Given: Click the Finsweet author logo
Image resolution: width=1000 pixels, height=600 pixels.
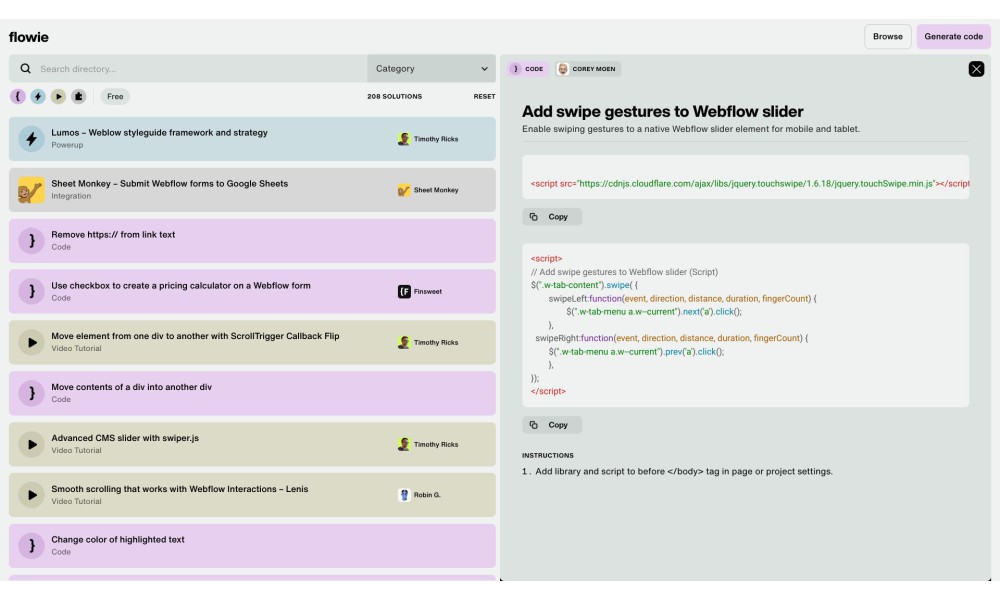Looking at the screenshot, I should tap(404, 291).
